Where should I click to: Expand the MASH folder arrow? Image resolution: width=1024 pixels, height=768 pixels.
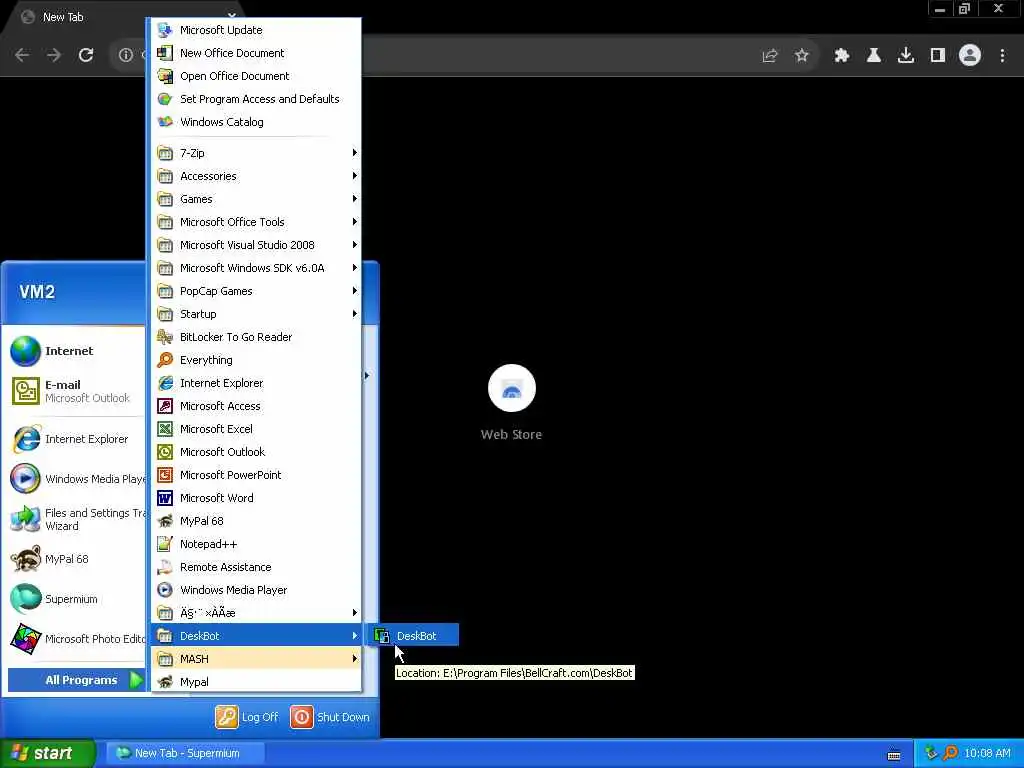pos(355,659)
